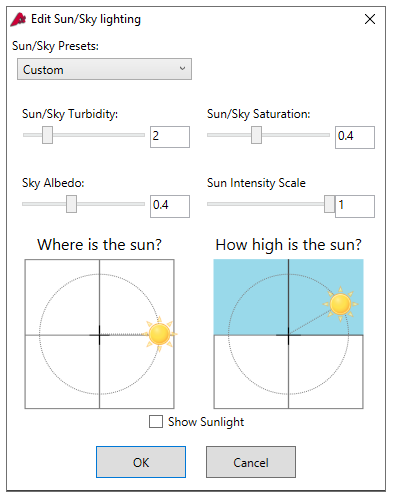Focus the Turbidity value field showing 2

[x=170, y=137]
